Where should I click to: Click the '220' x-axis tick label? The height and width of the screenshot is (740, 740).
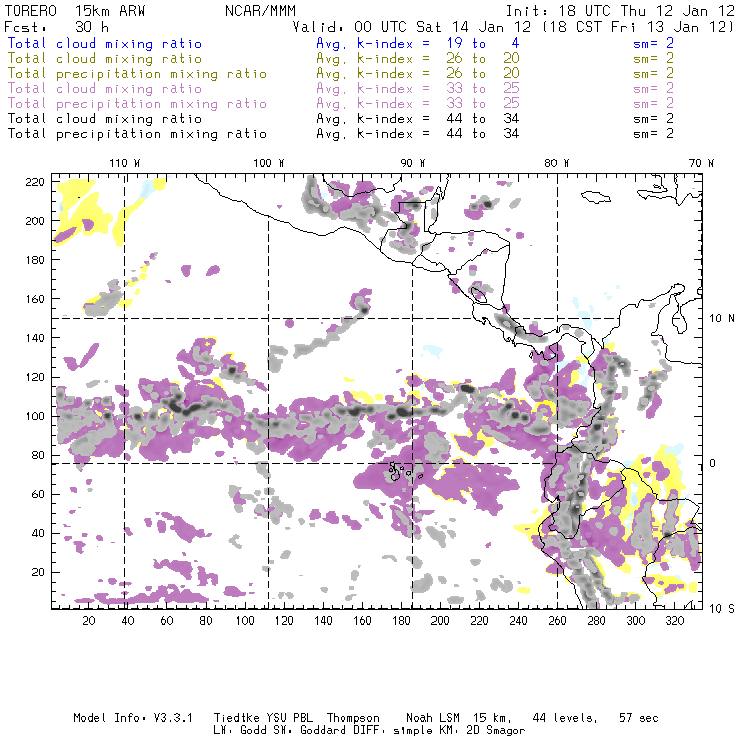click(479, 621)
